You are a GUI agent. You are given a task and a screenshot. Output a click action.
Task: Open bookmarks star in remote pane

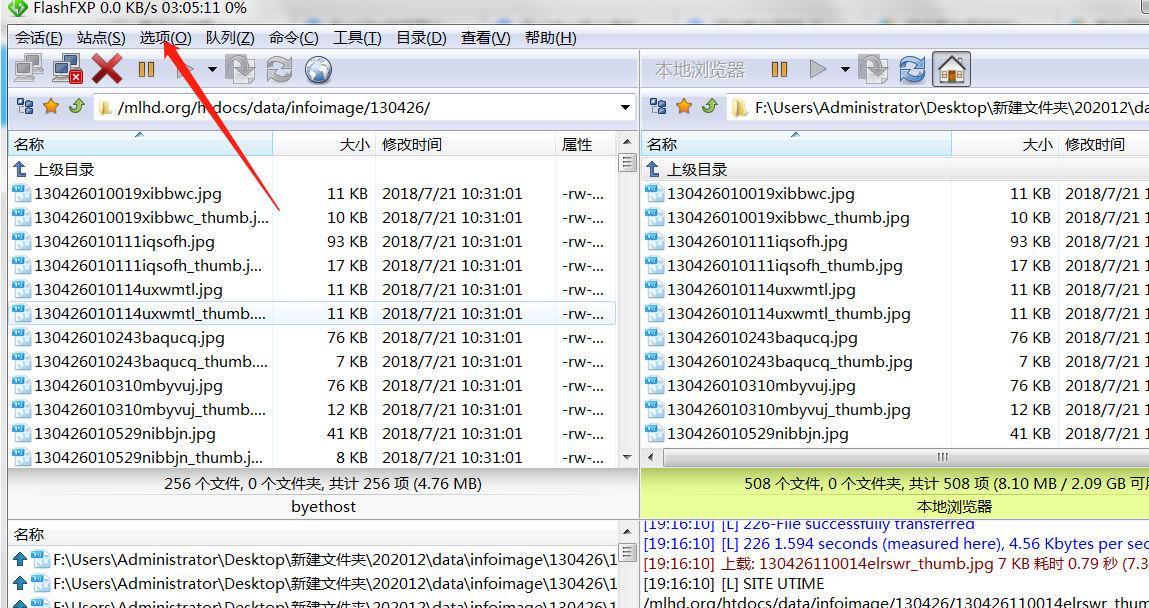point(51,106)
